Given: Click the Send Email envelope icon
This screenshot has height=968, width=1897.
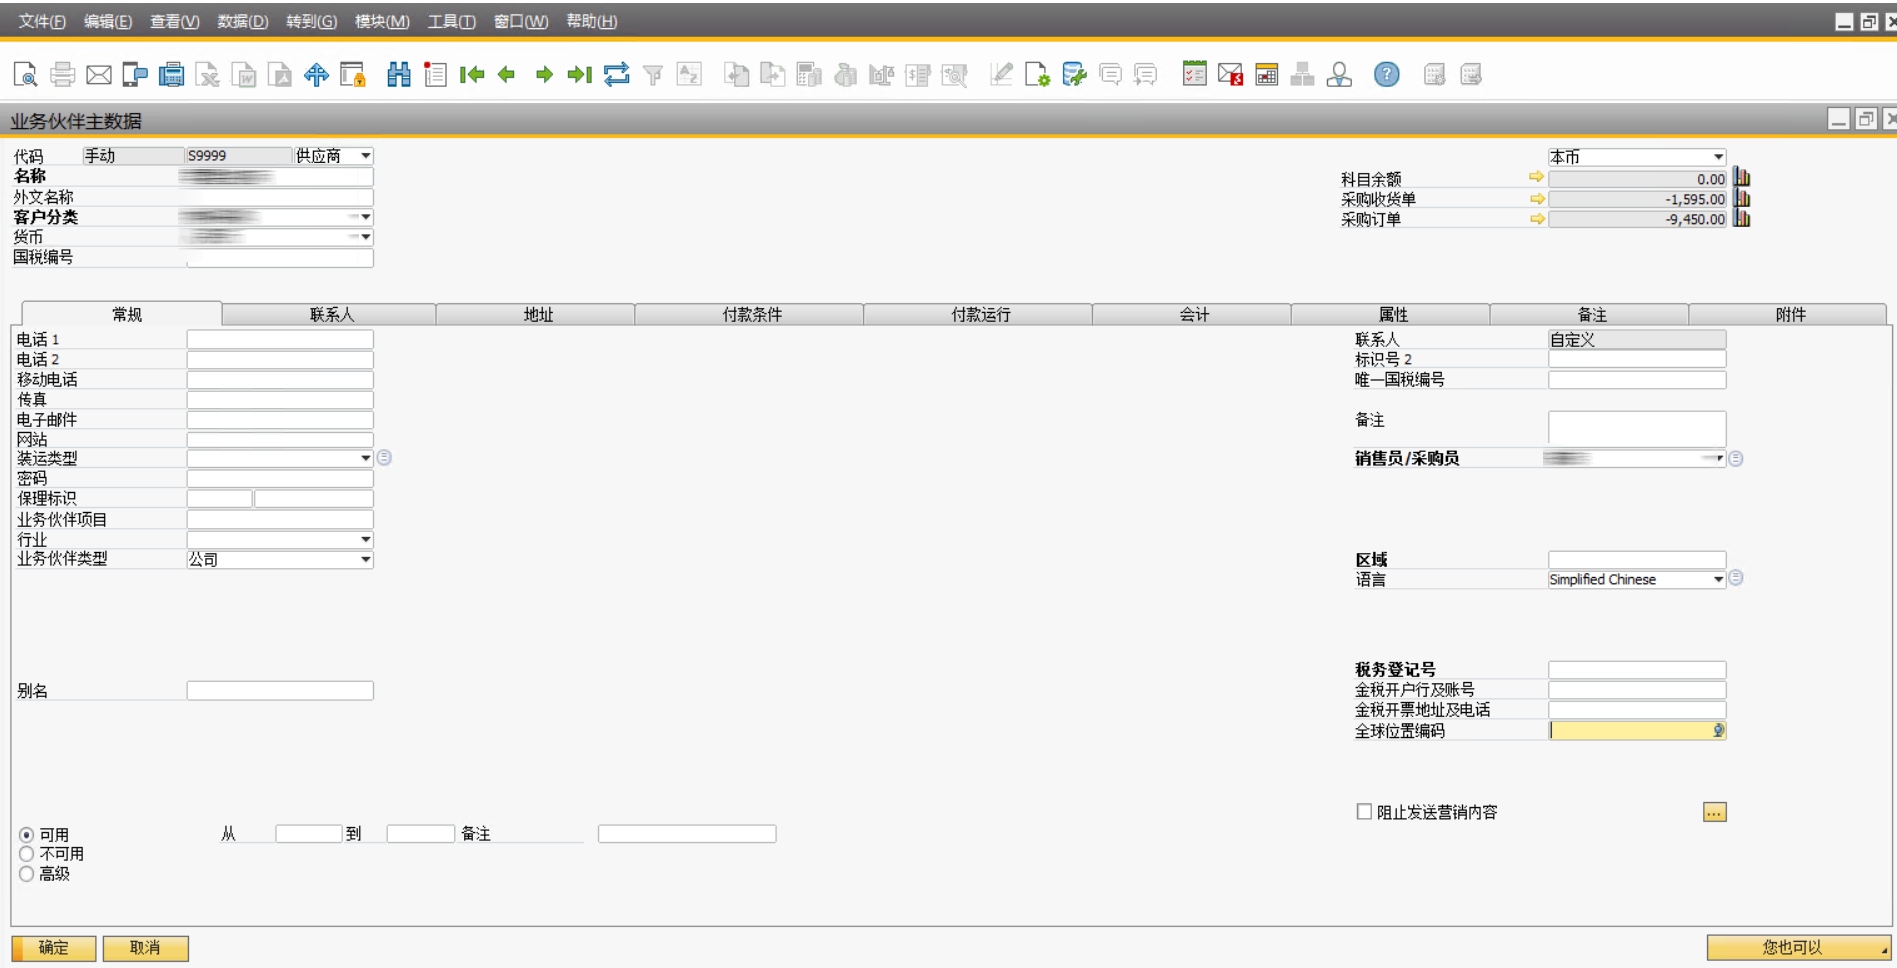Looking at the screenshot, I should pyautogui.click(x=99, y=74).
